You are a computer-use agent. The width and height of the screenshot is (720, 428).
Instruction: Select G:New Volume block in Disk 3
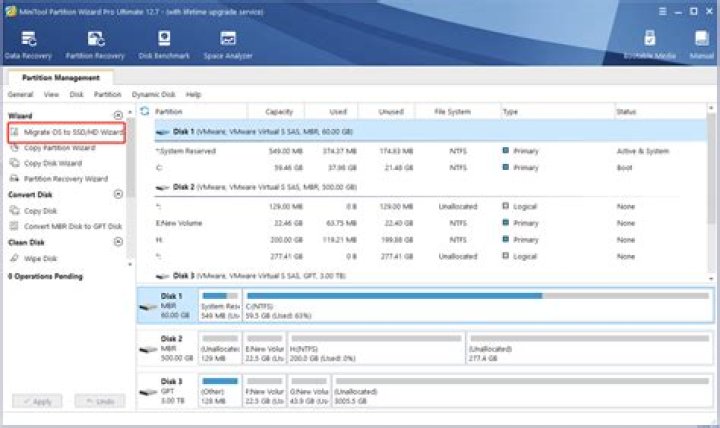pos(309,391)
